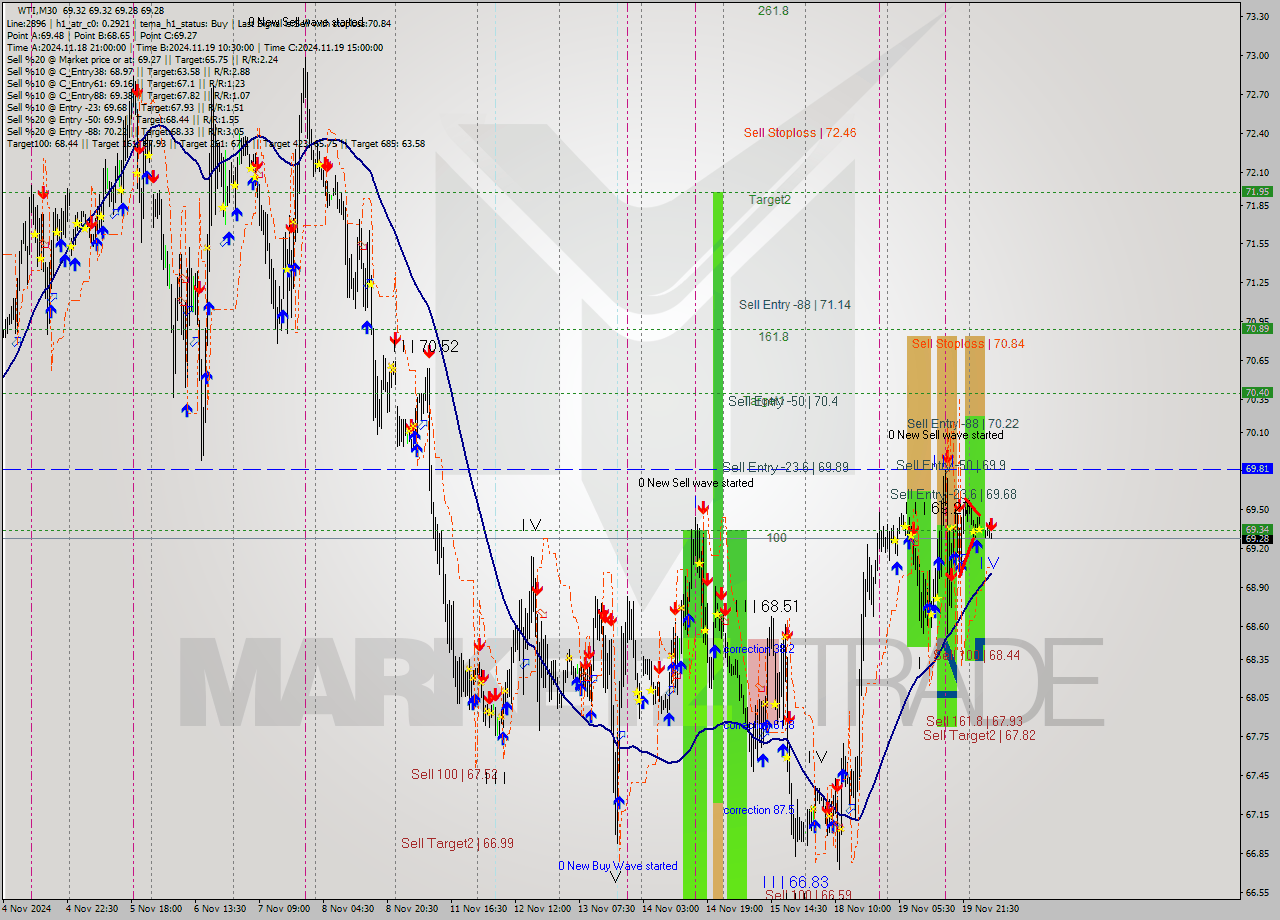Click the green 71.95 price tag
Screen dimensions: 1280x920
[1257, 191]
